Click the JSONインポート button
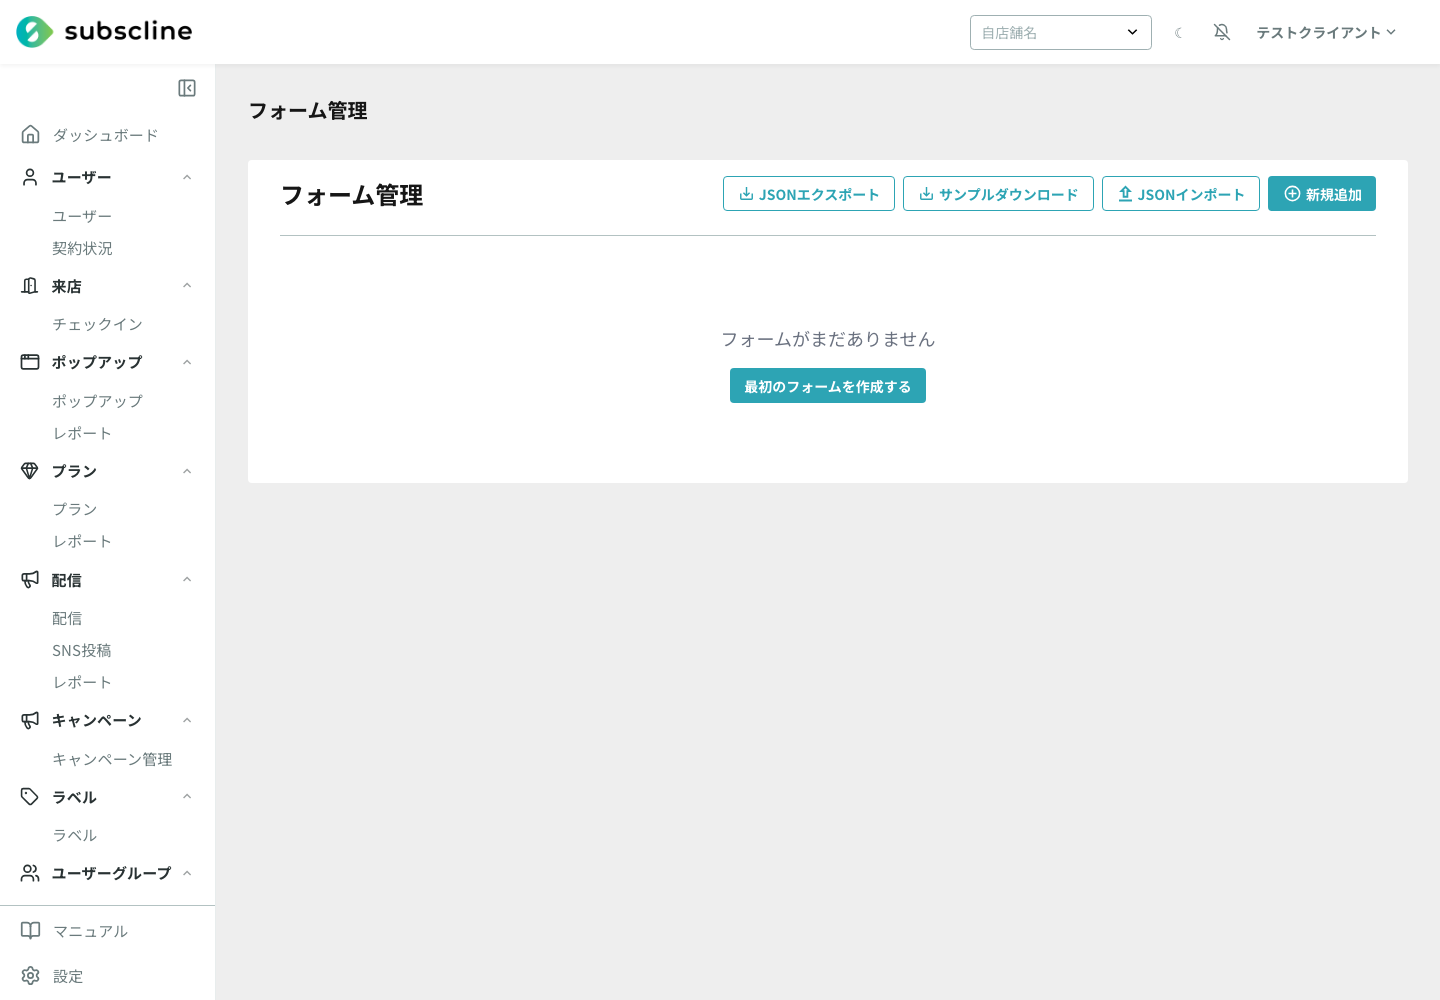 (x=1181, y=194)
